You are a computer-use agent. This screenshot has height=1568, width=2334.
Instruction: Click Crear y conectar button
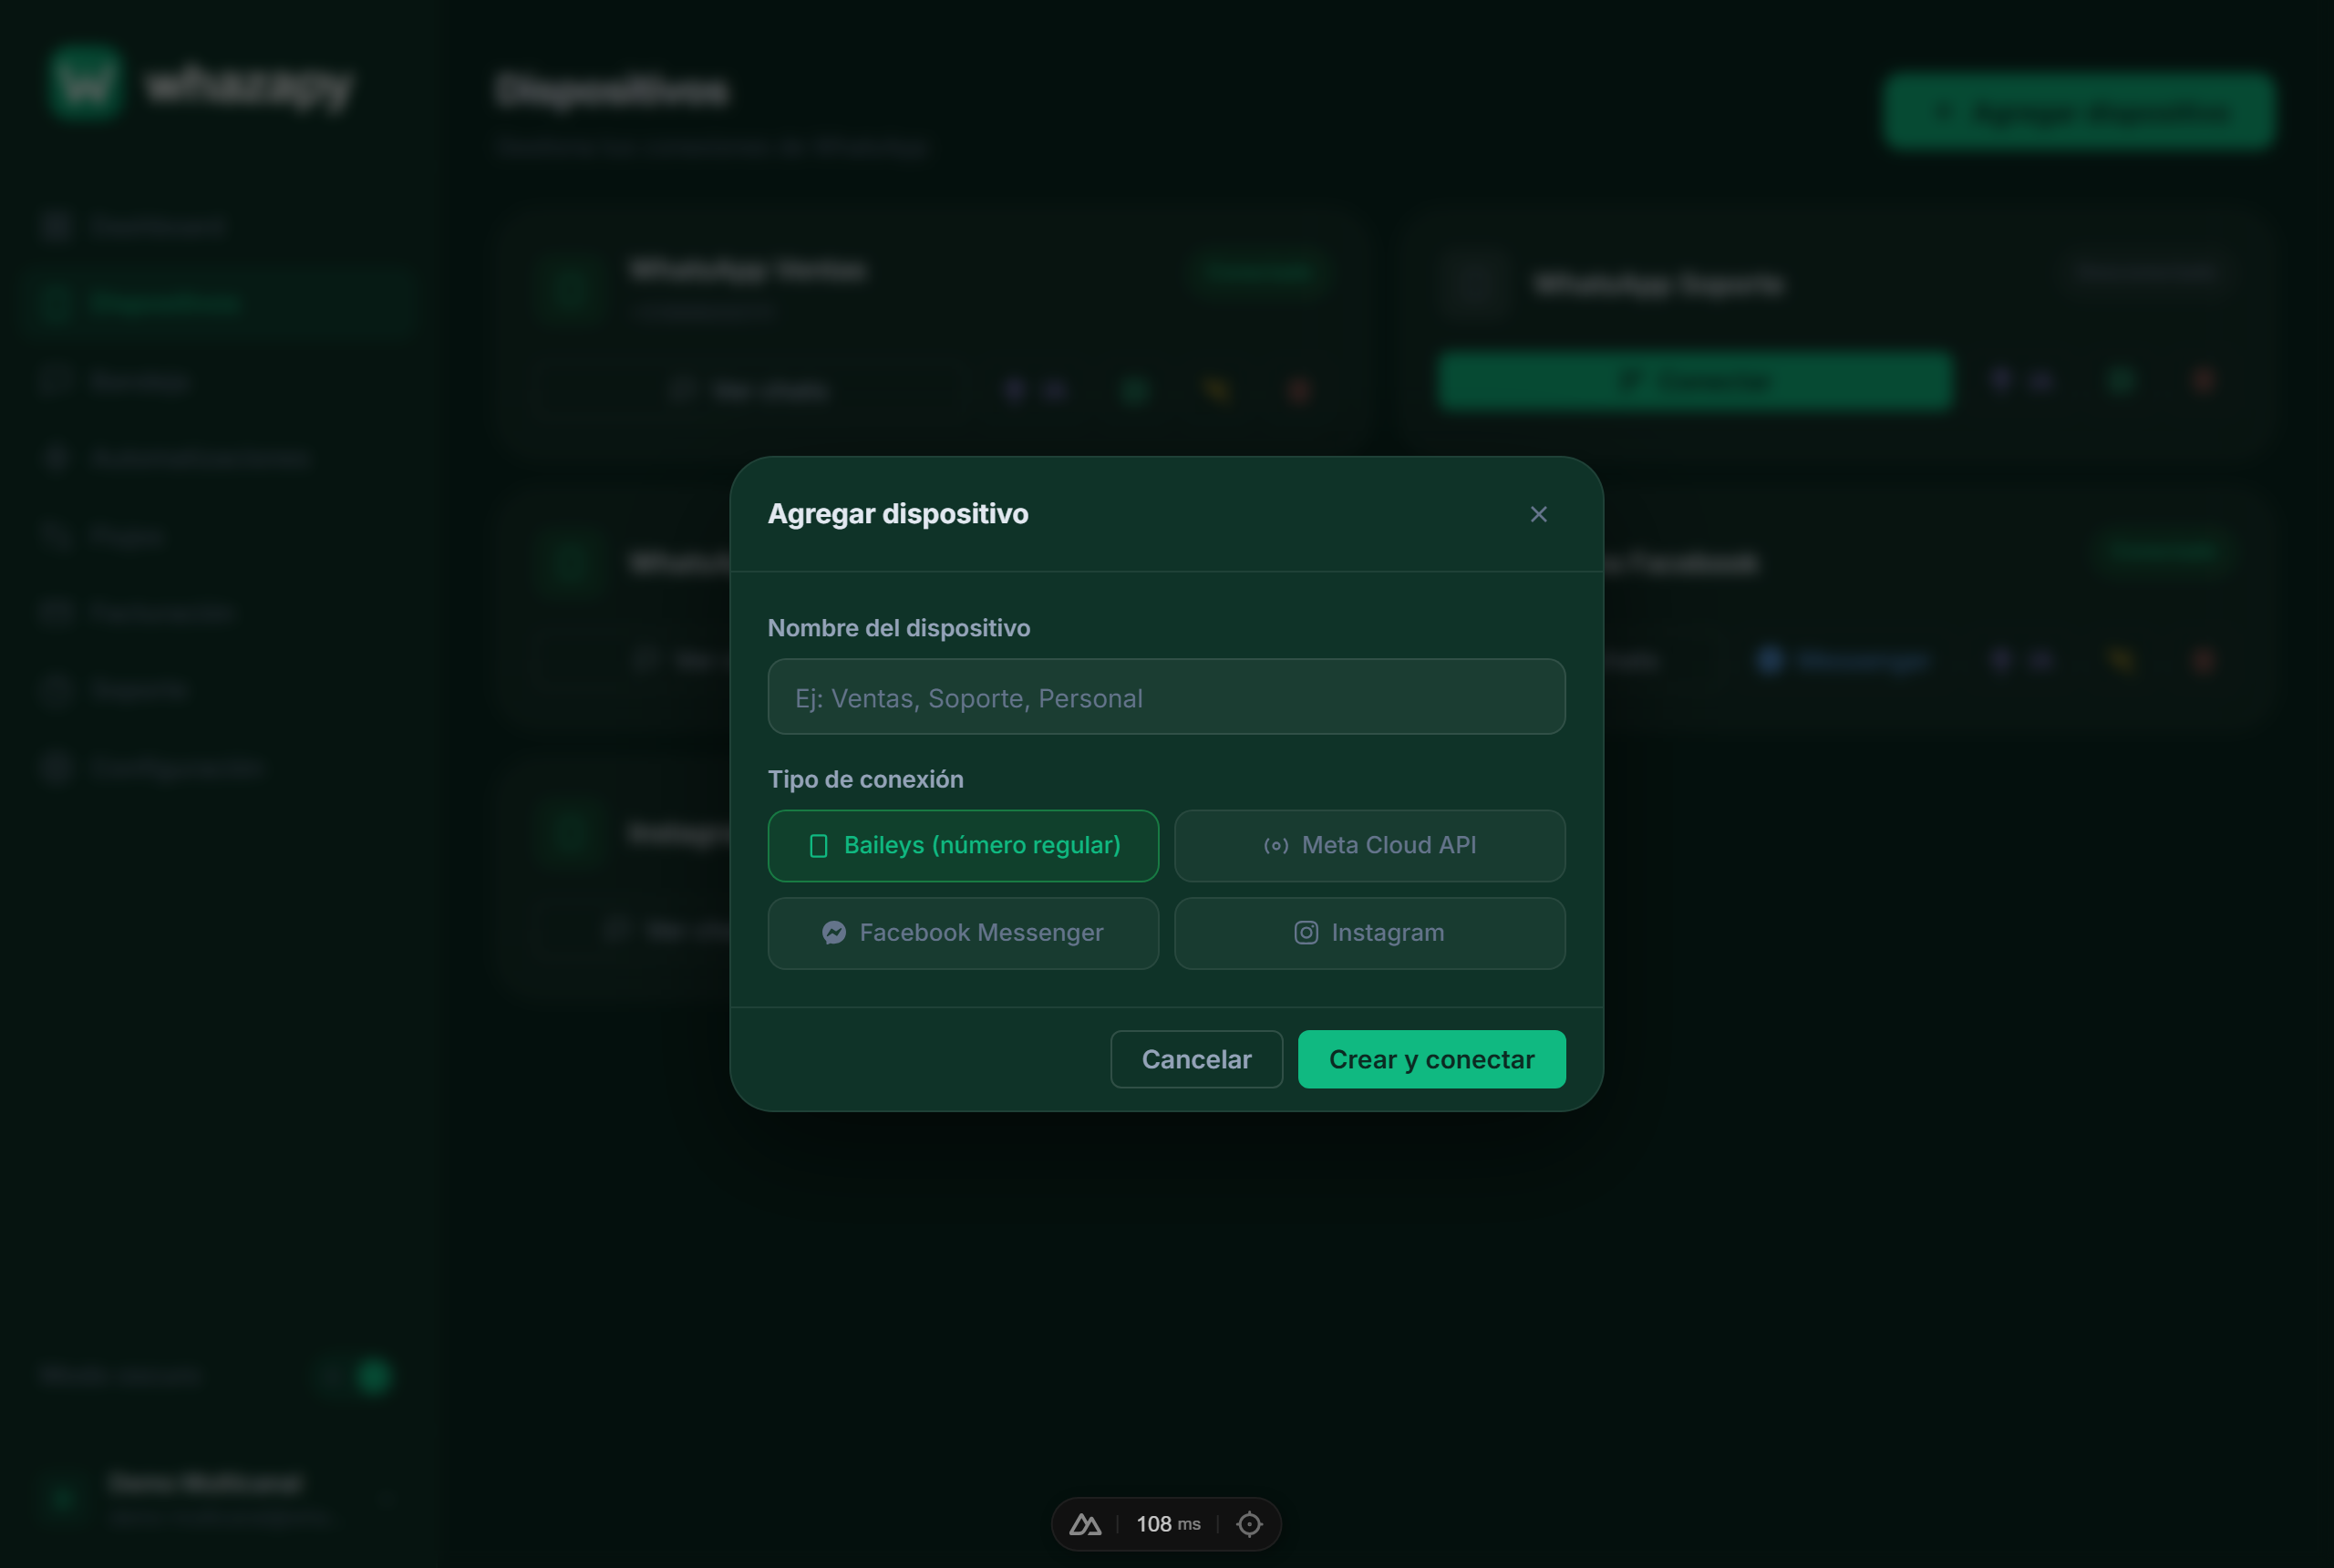[x=1431, y=1059]
